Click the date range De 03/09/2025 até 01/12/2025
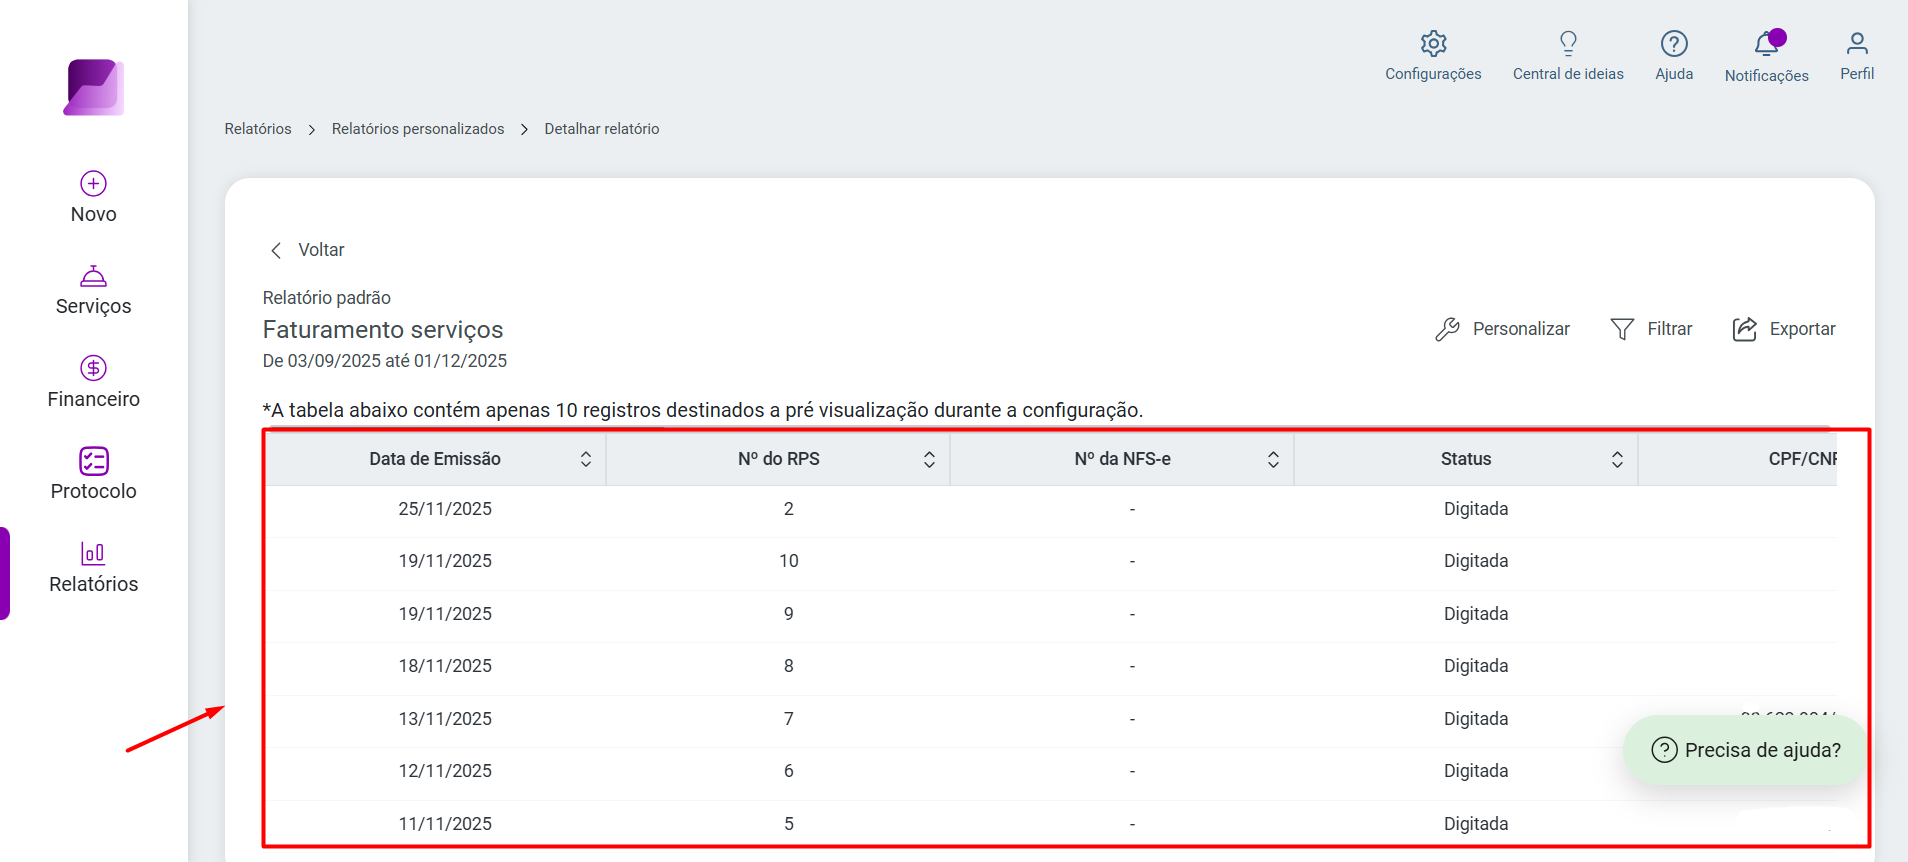This screenshot has height=862, width=1908. [385, 361]
